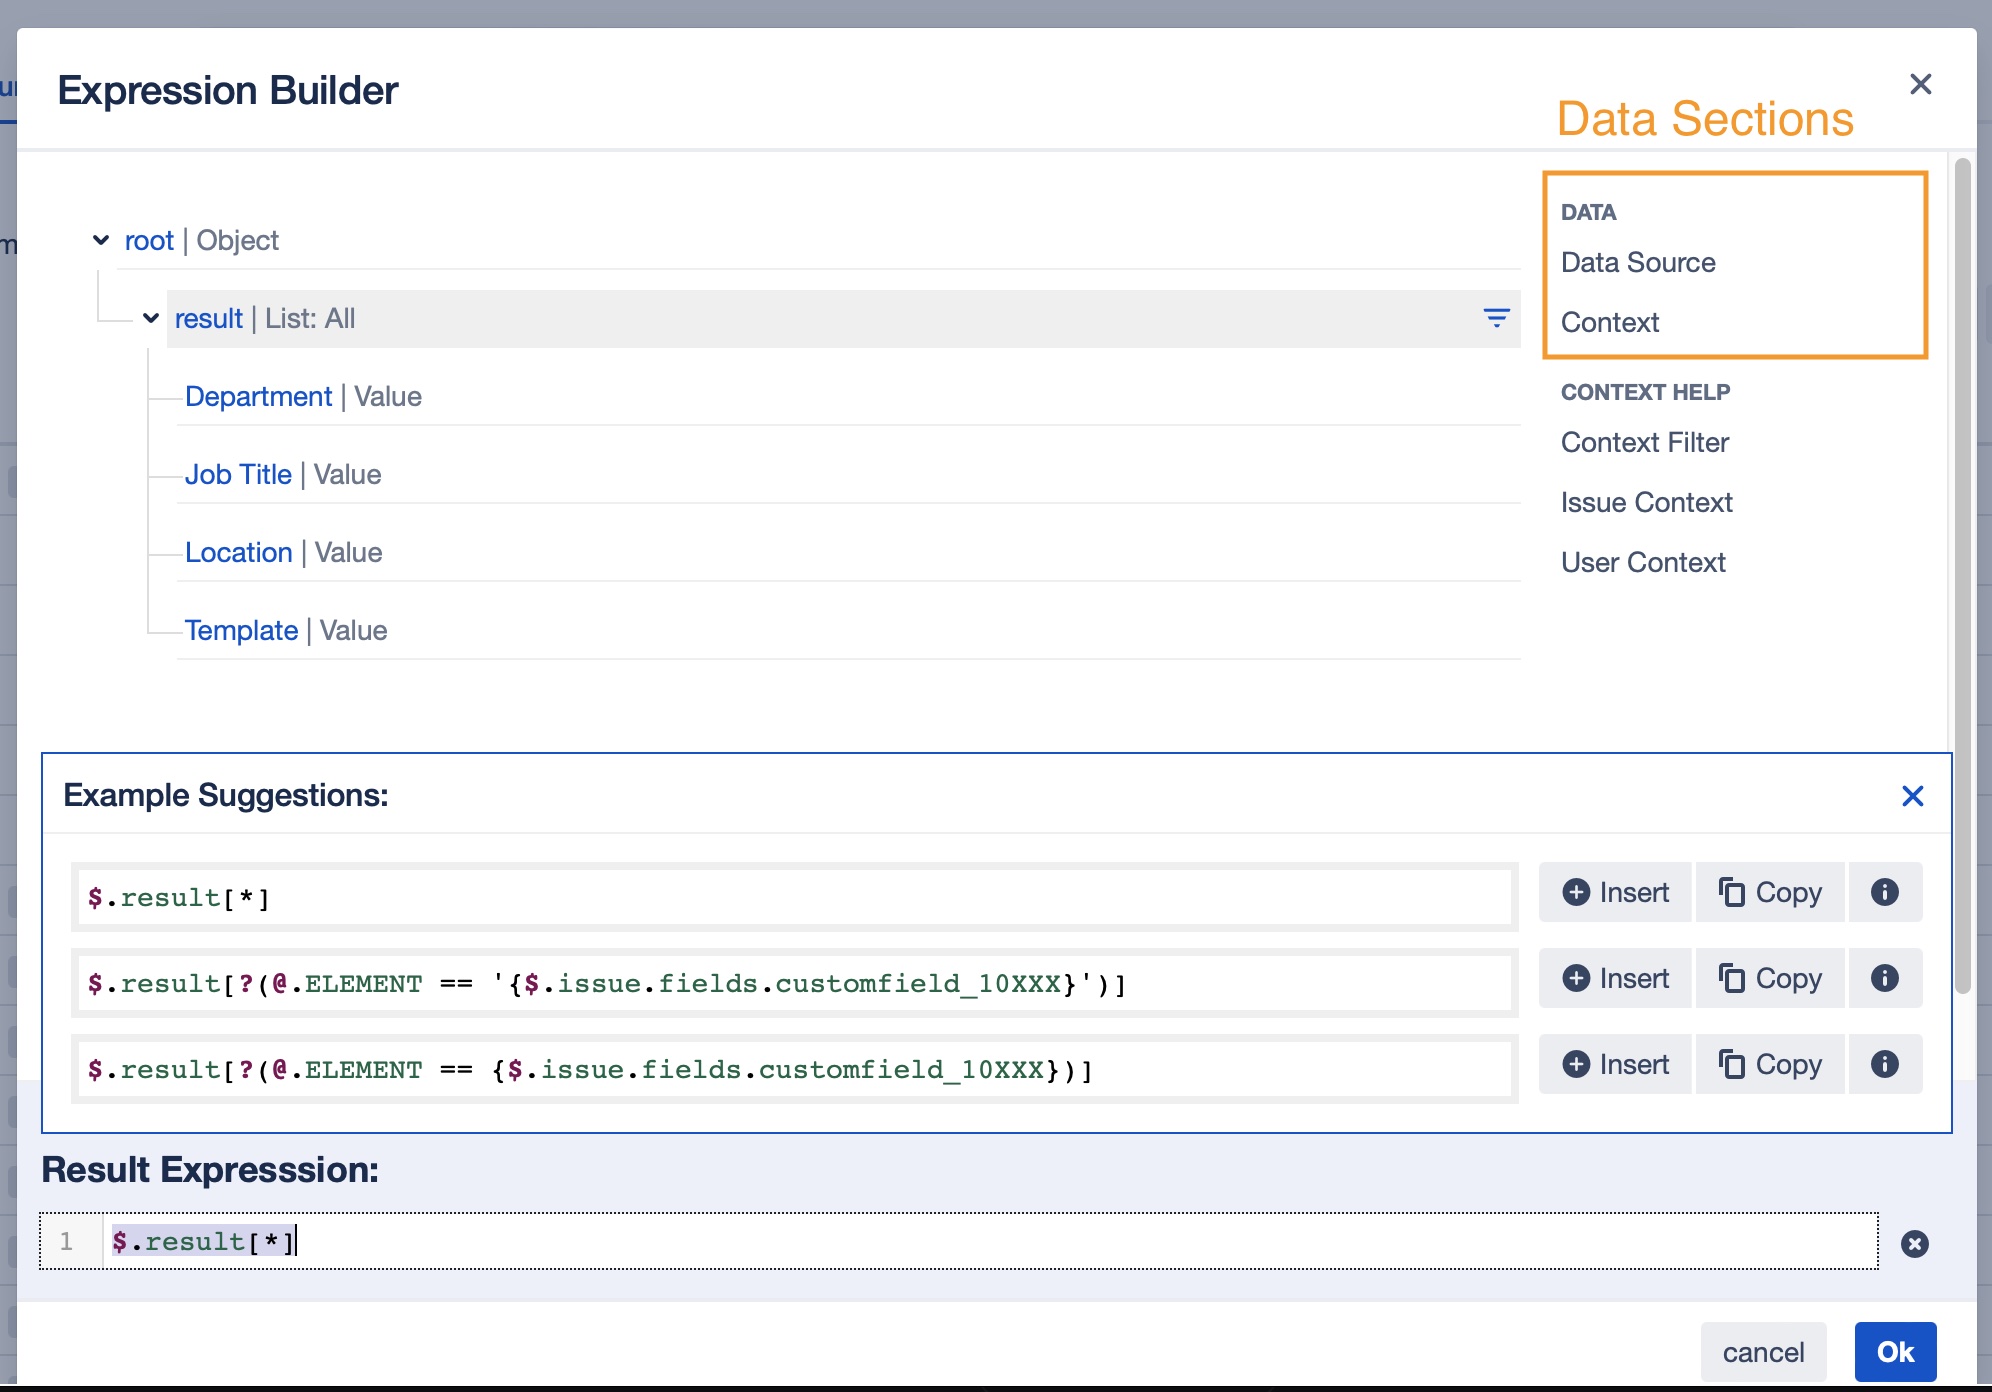The image size is (1992, 1392).
Task: Confirm with the Ok button
Action: pyautogui.click(x=1895, y=1351)
